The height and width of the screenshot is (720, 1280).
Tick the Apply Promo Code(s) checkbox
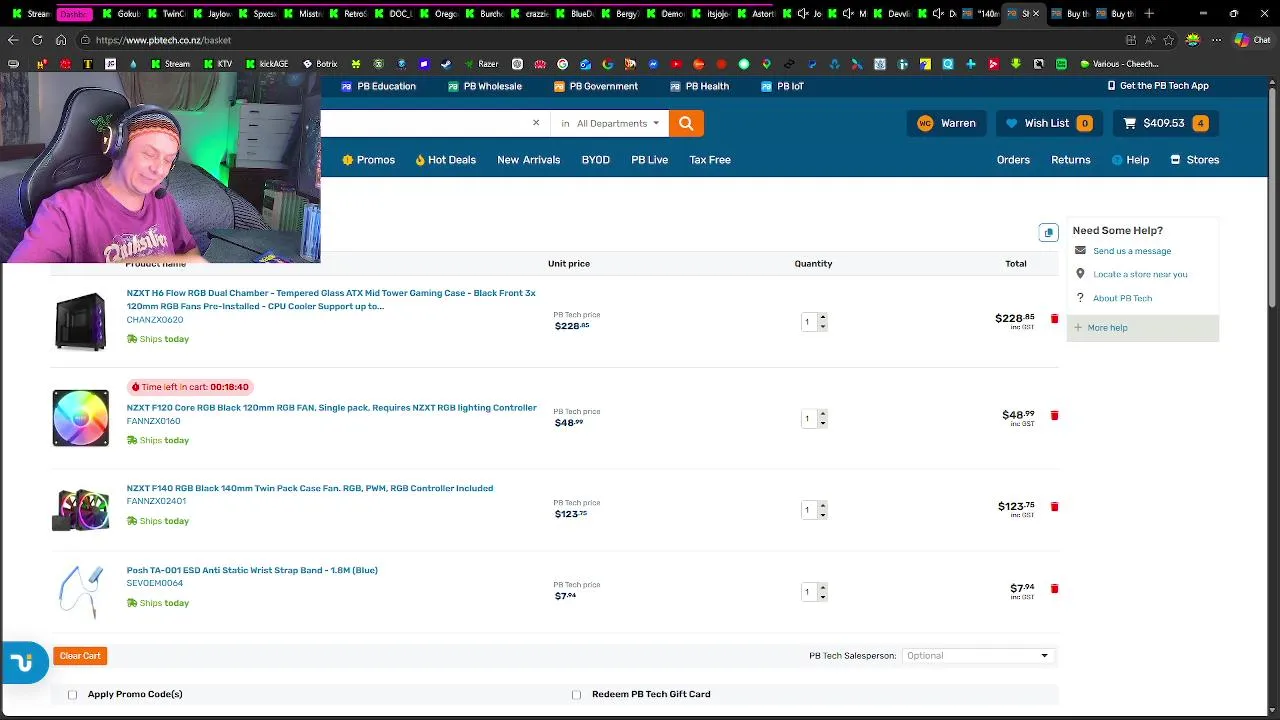(x=72, y=694)
